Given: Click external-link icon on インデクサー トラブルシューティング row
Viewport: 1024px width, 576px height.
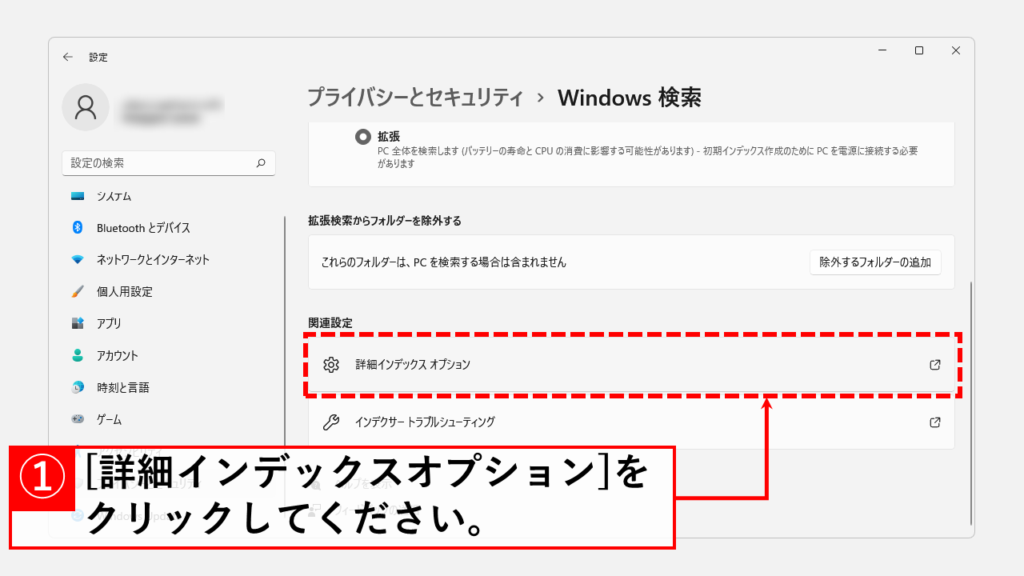Looking at the screenshot, I should coord(935,422).
